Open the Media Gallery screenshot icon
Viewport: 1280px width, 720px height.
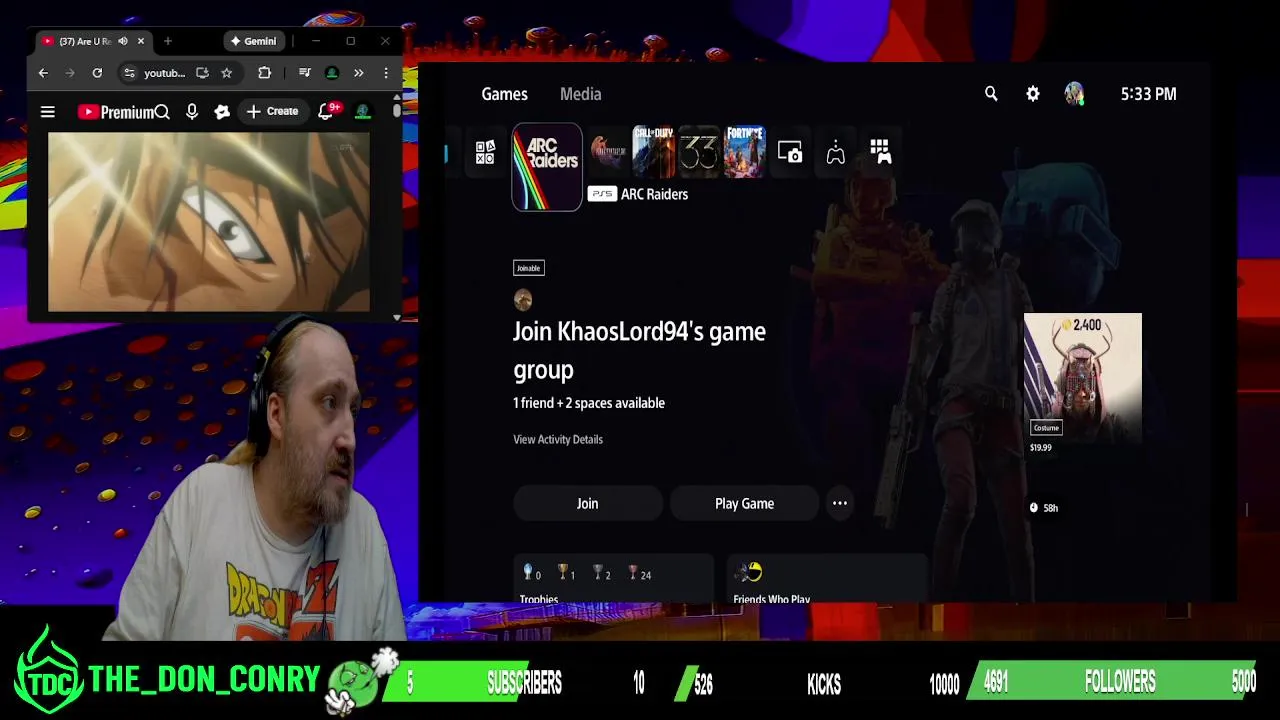[790, 153]
